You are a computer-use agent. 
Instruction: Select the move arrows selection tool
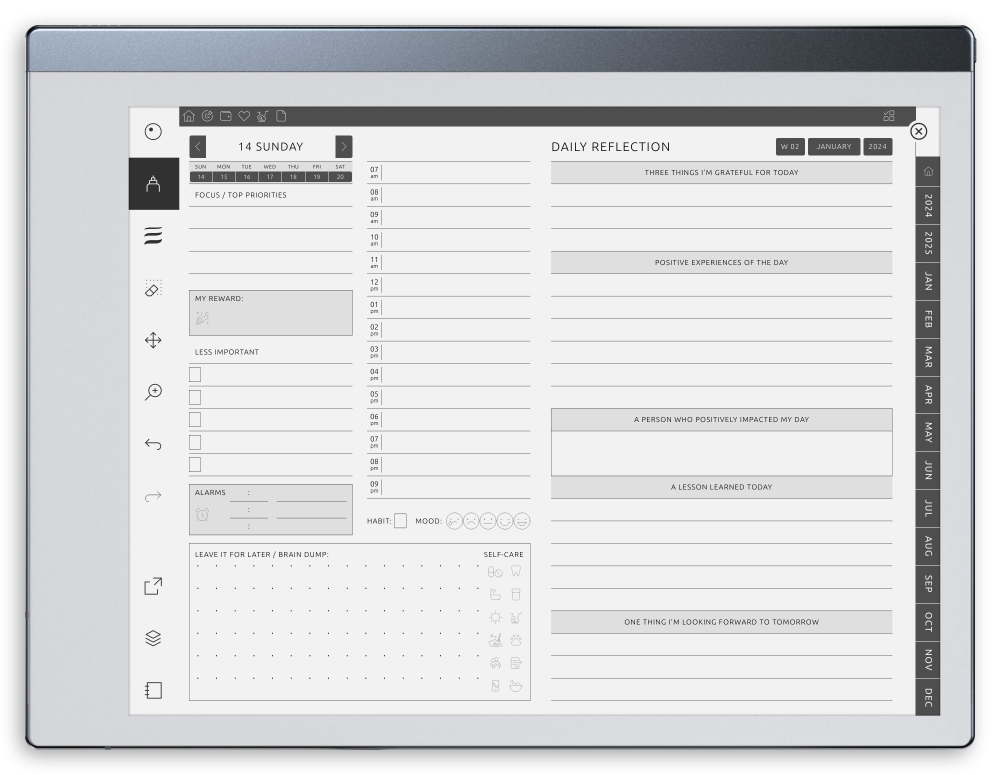(x=154, y=340)
